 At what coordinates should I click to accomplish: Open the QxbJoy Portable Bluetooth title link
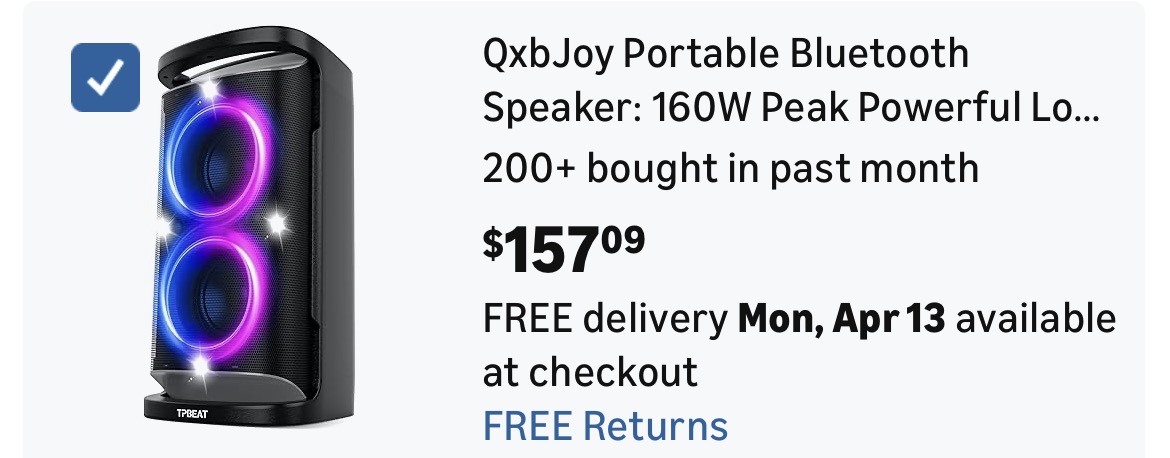coord(725,53)
